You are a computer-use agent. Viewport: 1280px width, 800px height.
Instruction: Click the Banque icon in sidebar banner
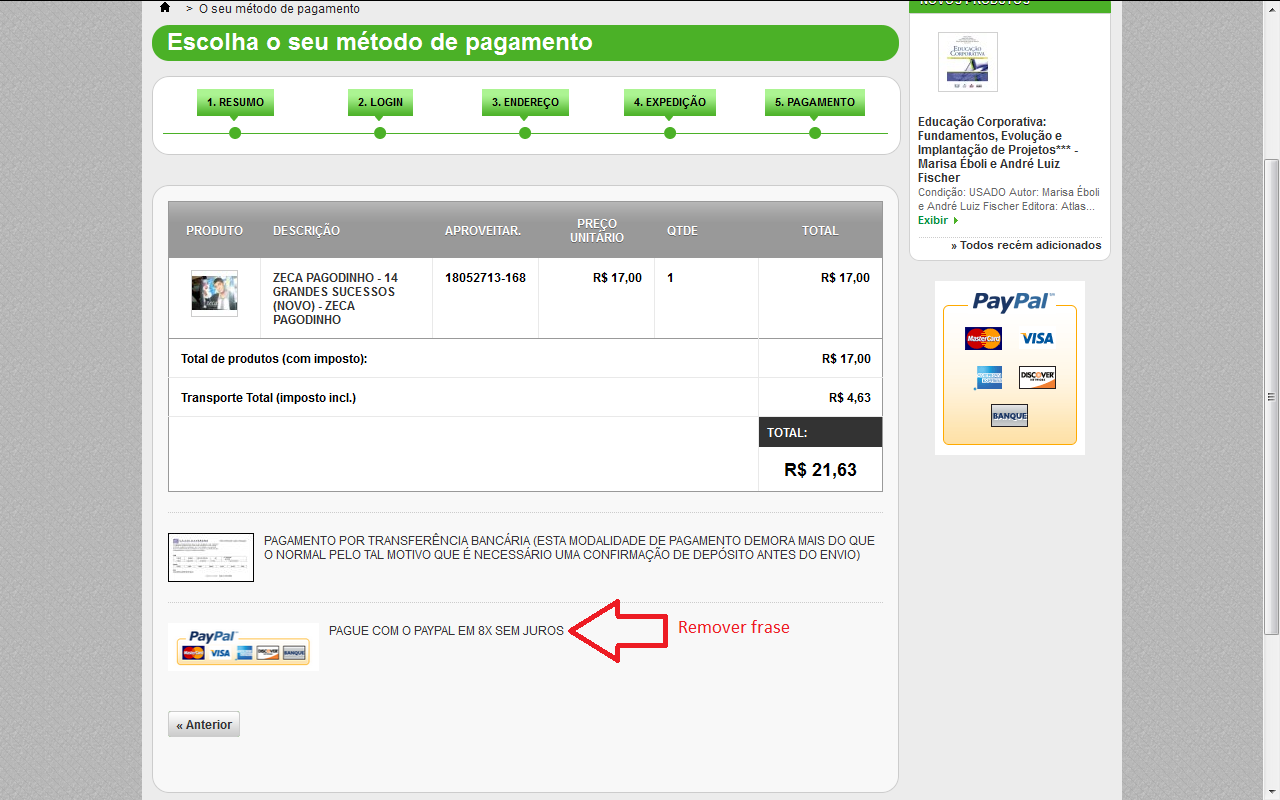click(x=1009, y=415)
